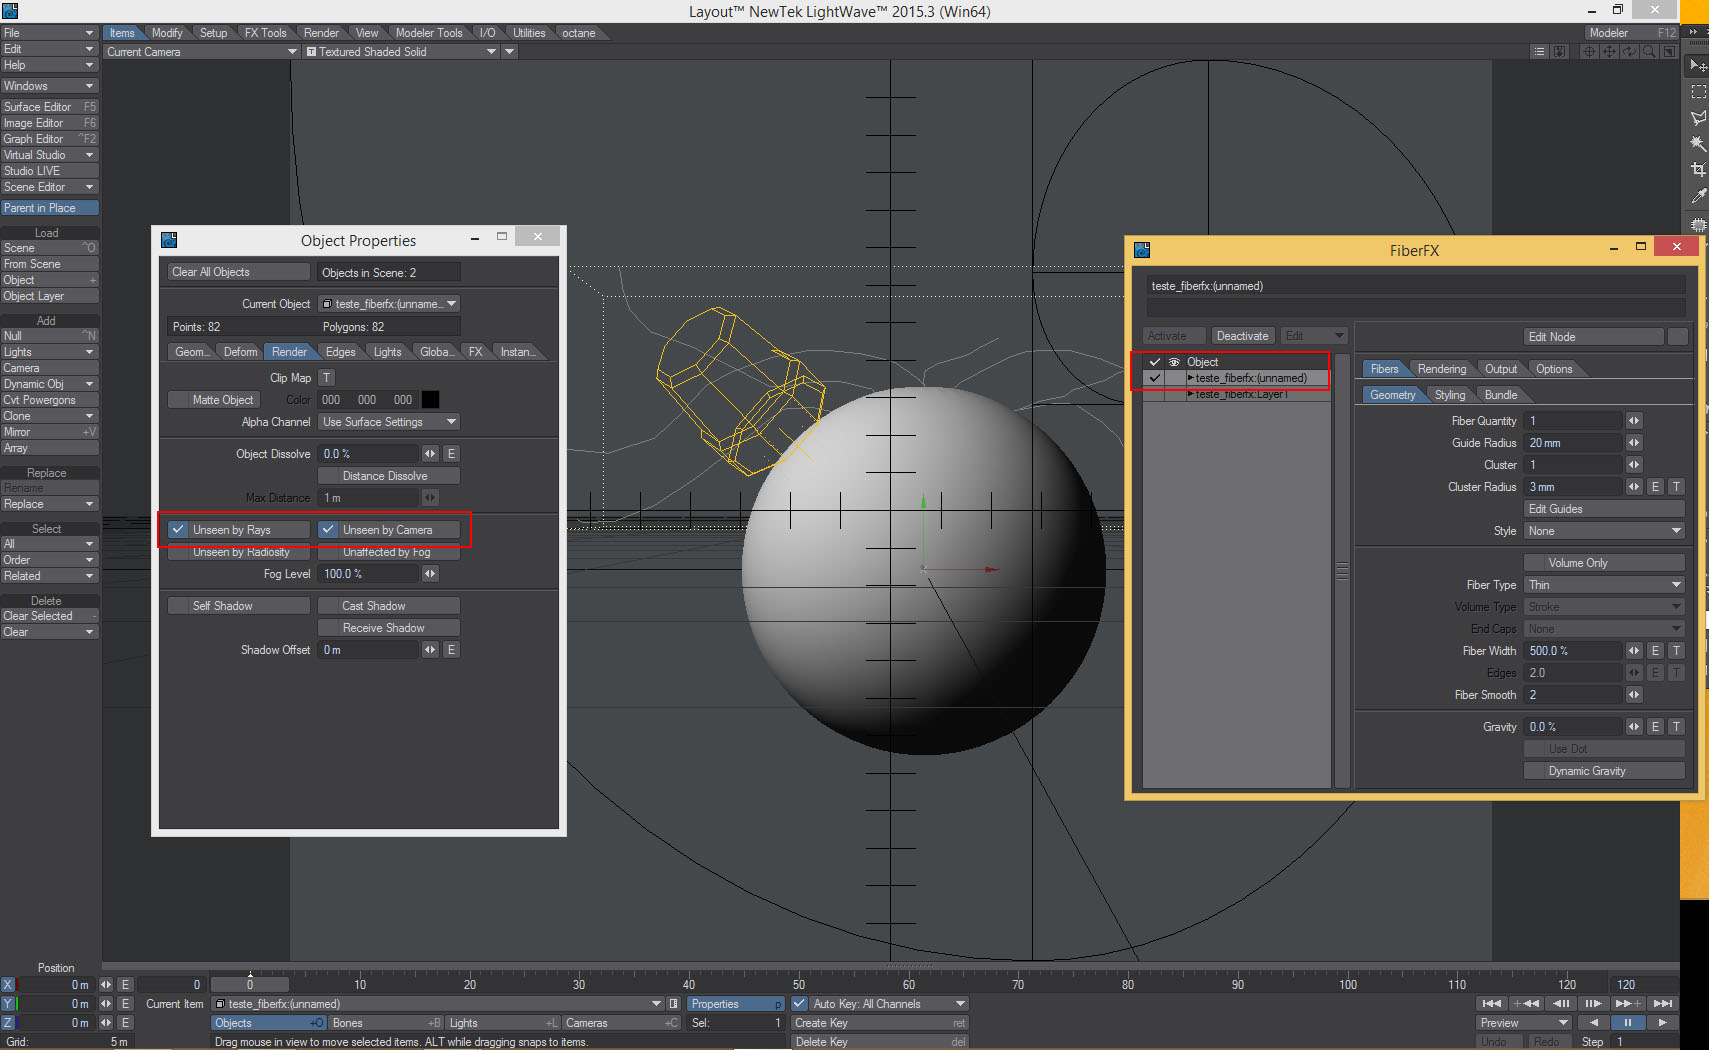
Task: Click the pause playback button
Action: coord(1628,1023)
